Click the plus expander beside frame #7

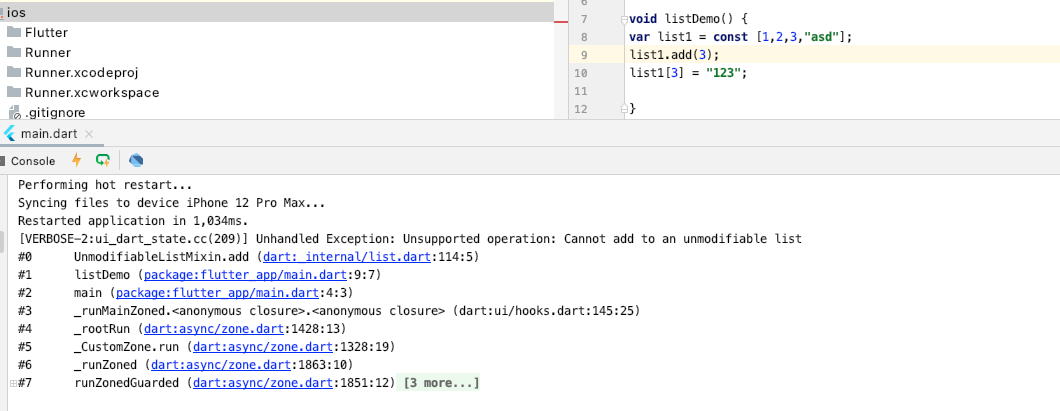click(x=13, y=384)
